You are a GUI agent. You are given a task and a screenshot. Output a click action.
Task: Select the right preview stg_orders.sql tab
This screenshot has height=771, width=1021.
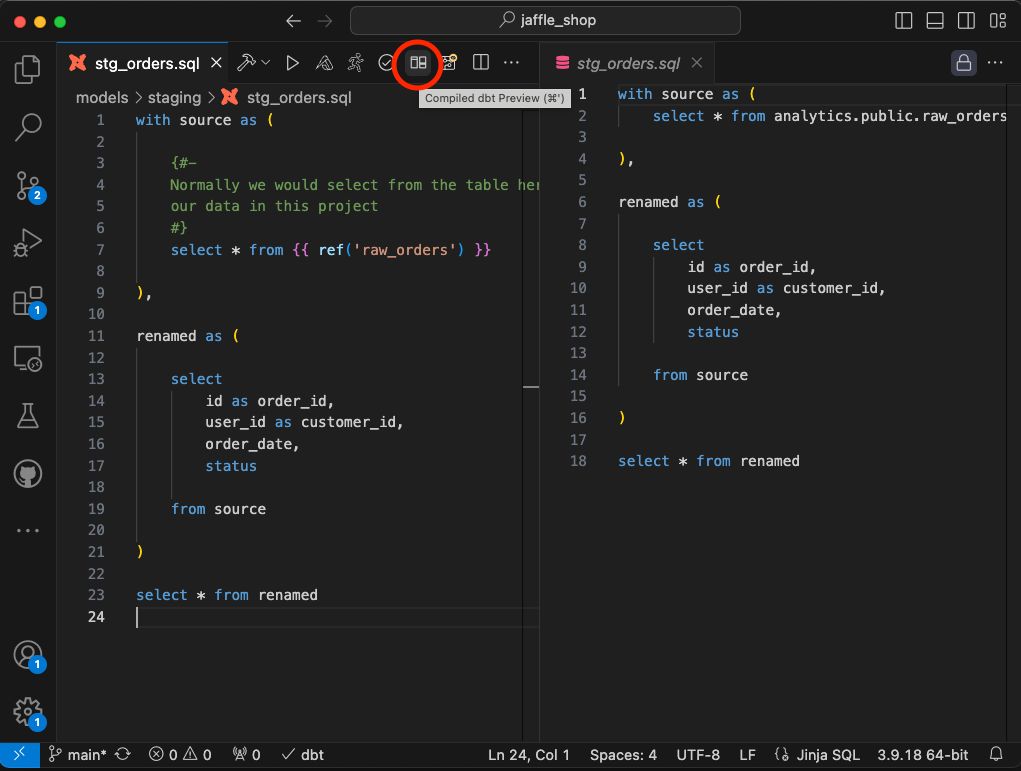[628, 63]
